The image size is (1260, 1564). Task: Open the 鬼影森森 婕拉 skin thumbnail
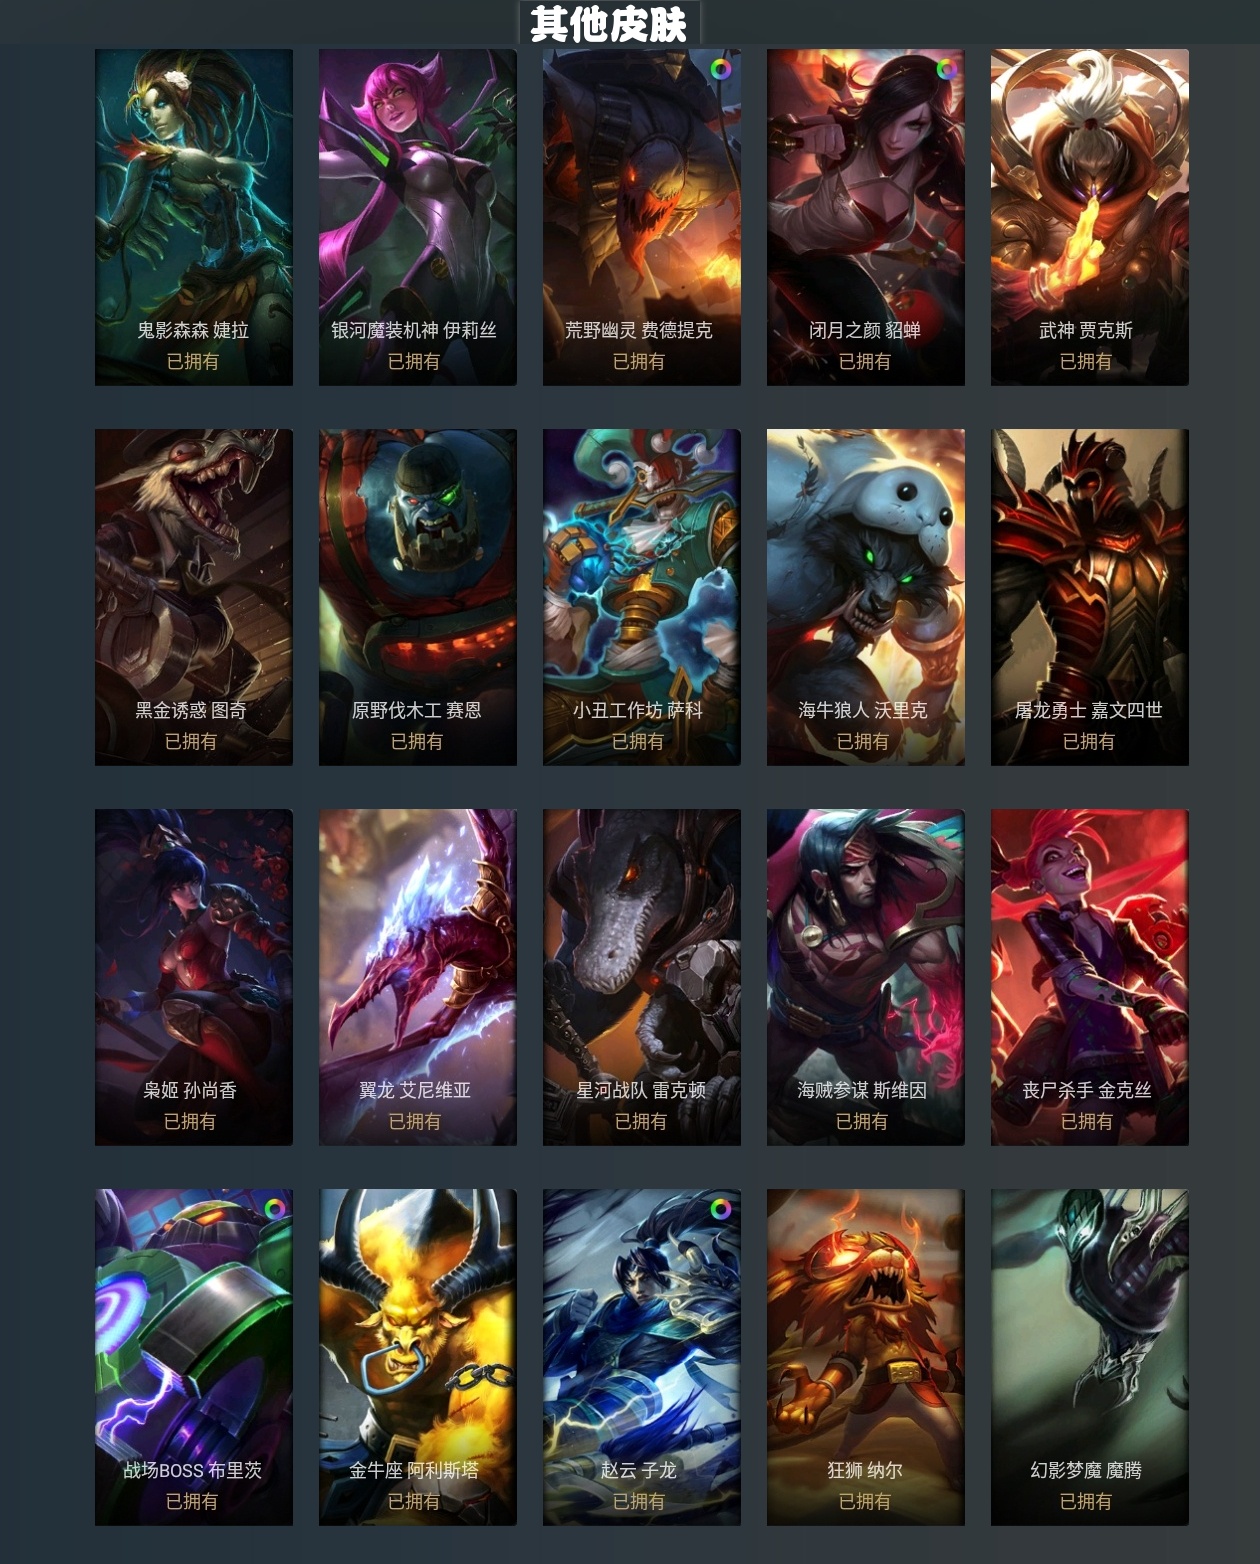tap(194, 217)
